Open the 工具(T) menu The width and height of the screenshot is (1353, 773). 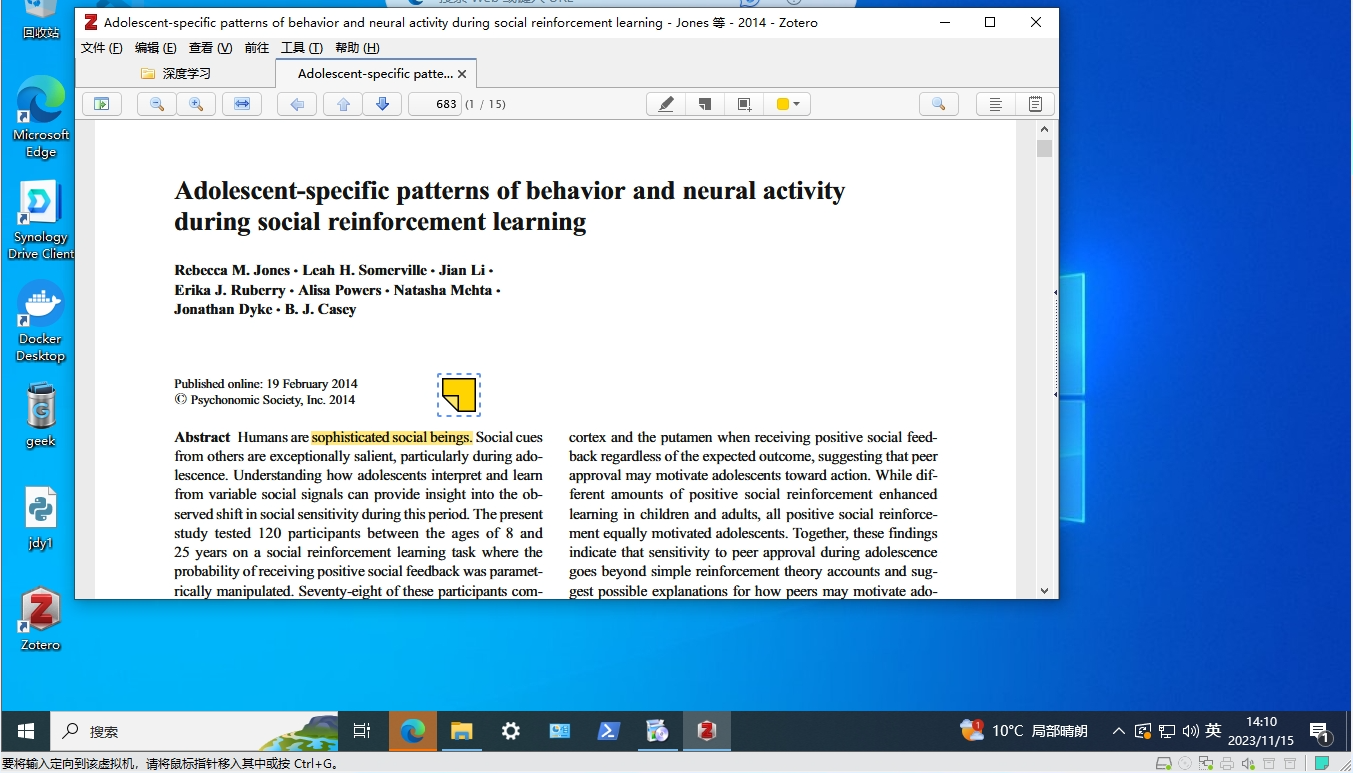point(301,48)
